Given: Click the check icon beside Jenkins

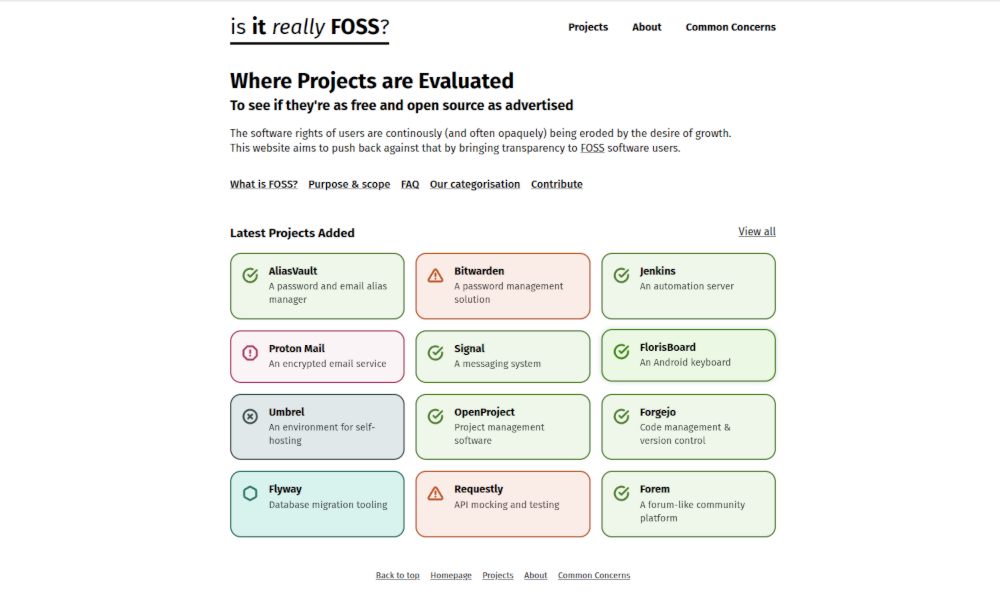Looking at the screenshot, I should [621, 275].
